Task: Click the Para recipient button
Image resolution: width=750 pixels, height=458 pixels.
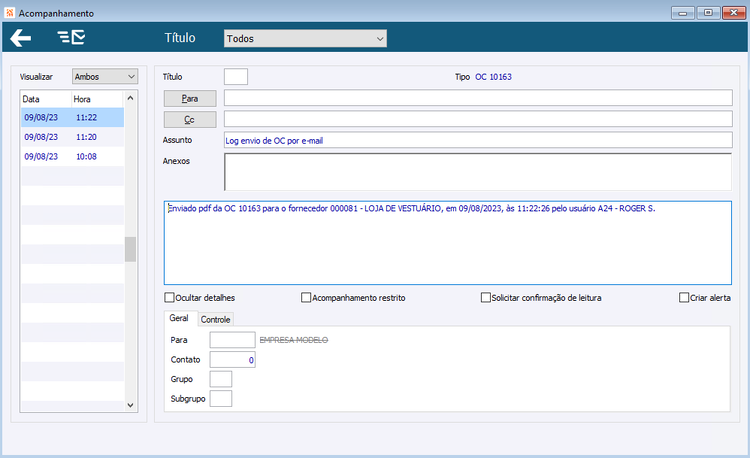Action: pos(190,98)
